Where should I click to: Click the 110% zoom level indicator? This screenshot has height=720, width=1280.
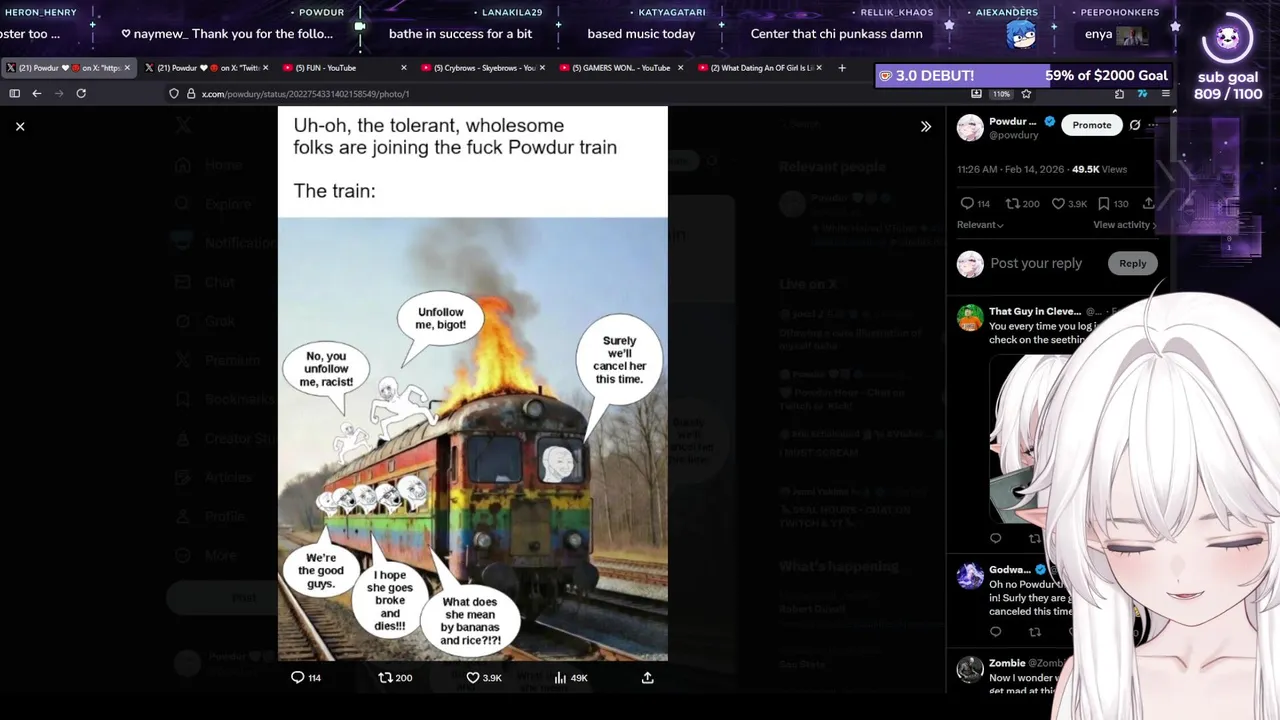pyautogui.click(x=1001, y=94)
